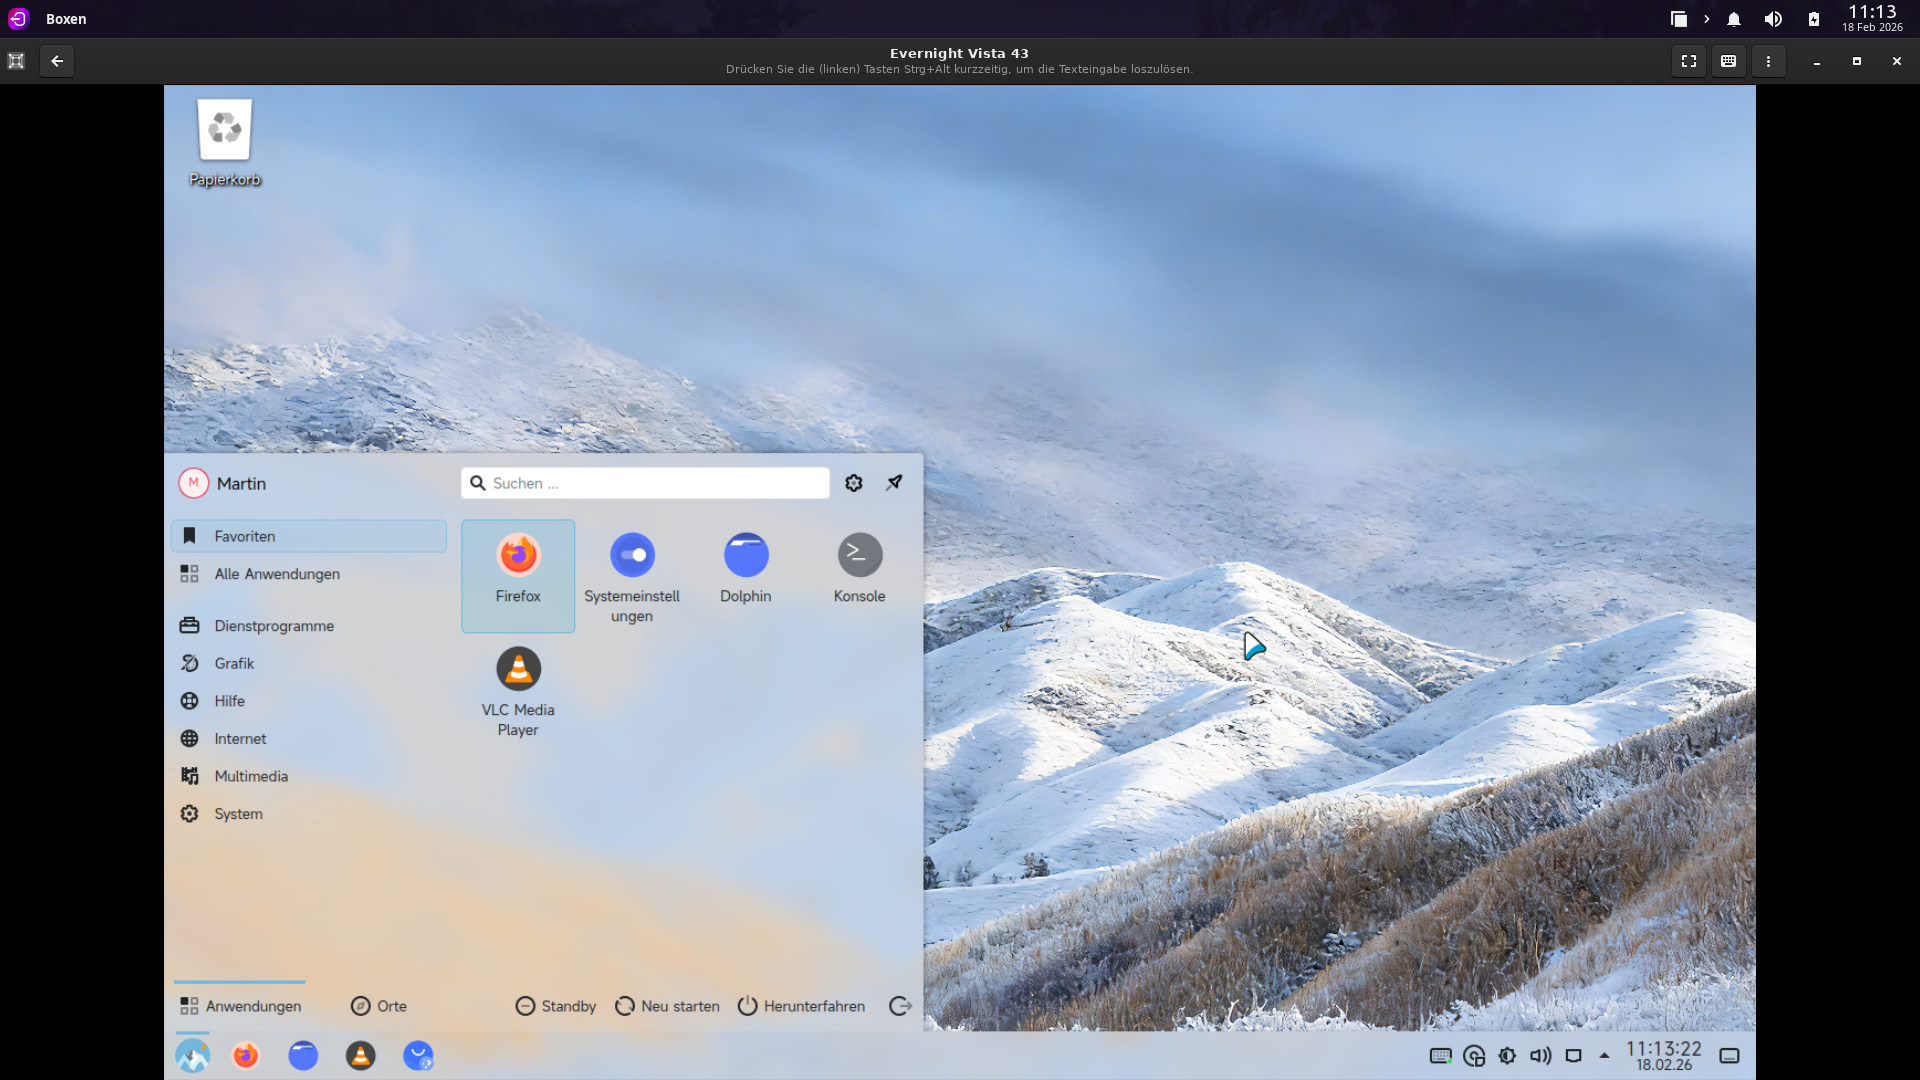
Task: Switch to the Orte tab
Action: tap(379, 1006)
